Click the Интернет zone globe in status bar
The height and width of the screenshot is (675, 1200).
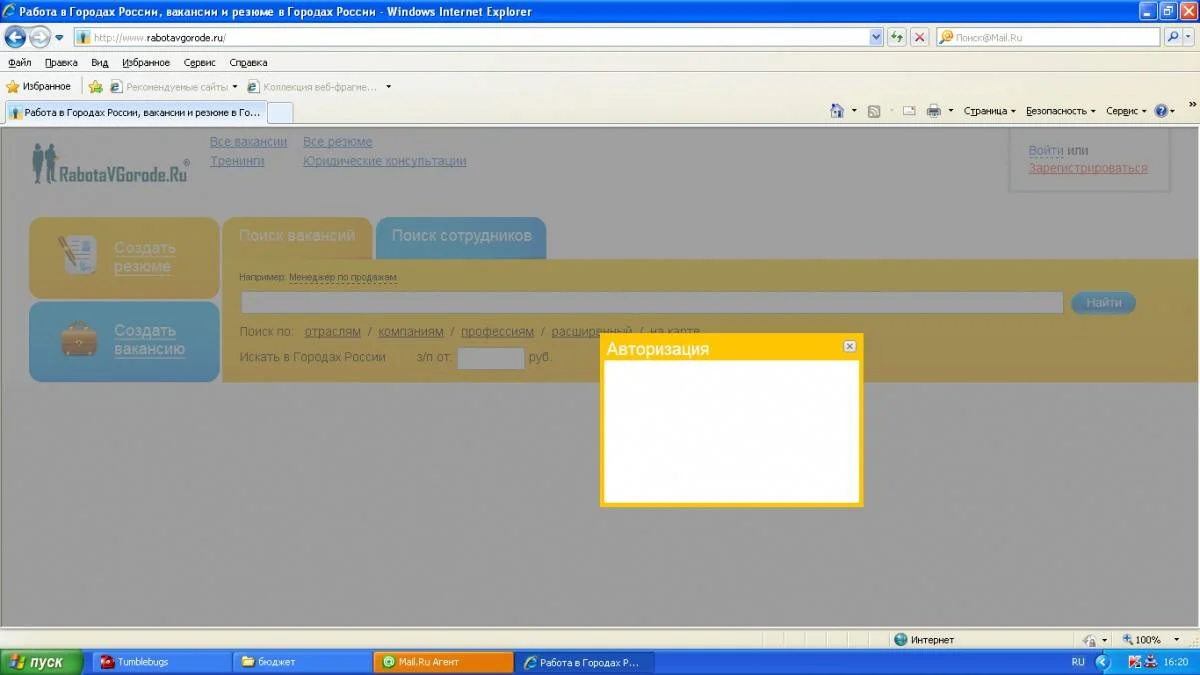coord(900,639)
